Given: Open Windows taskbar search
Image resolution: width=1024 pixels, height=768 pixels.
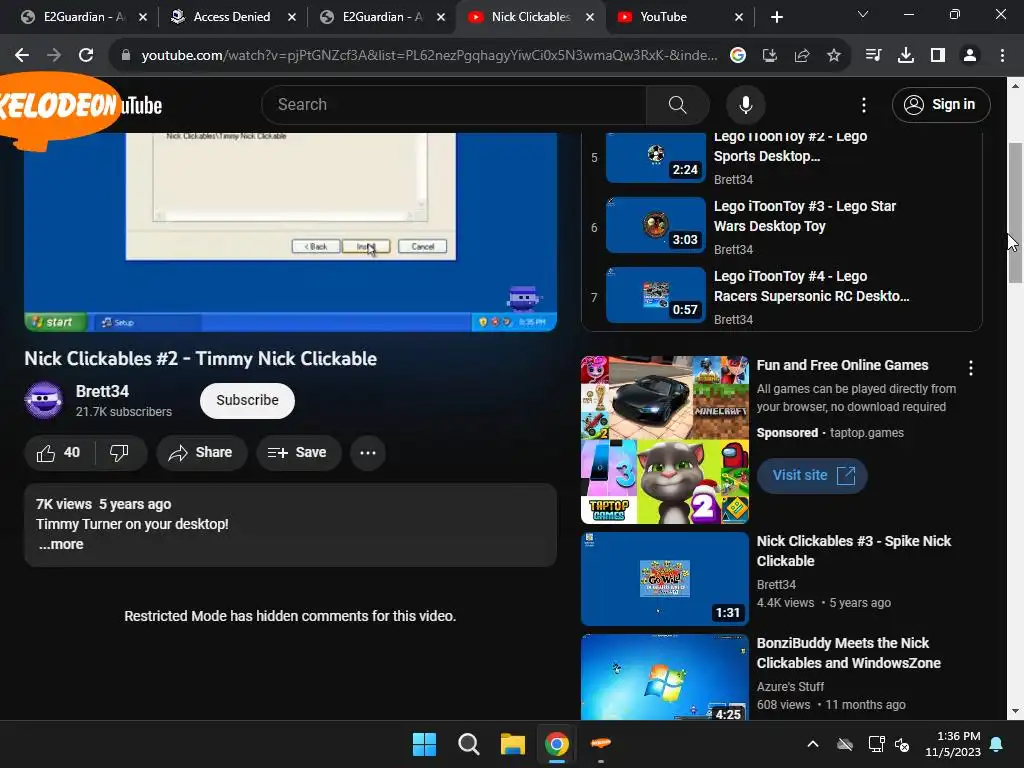Looking at the screenshot, I should point(468,744).
